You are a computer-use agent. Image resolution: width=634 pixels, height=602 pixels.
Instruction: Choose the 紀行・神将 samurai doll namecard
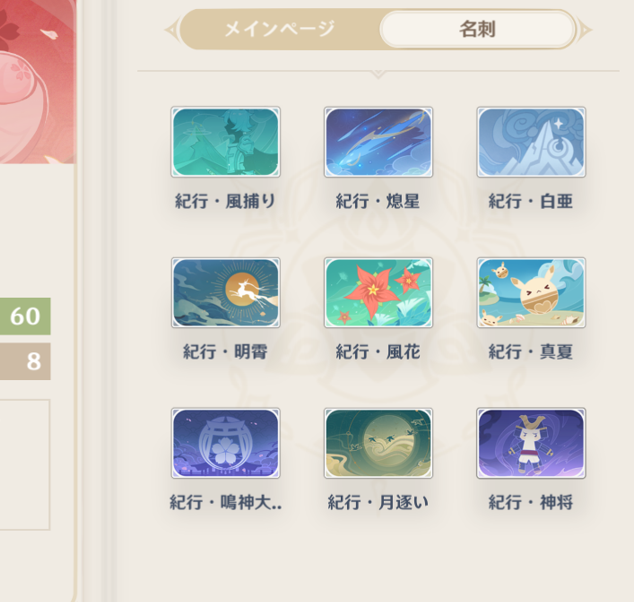pos(531,443)
